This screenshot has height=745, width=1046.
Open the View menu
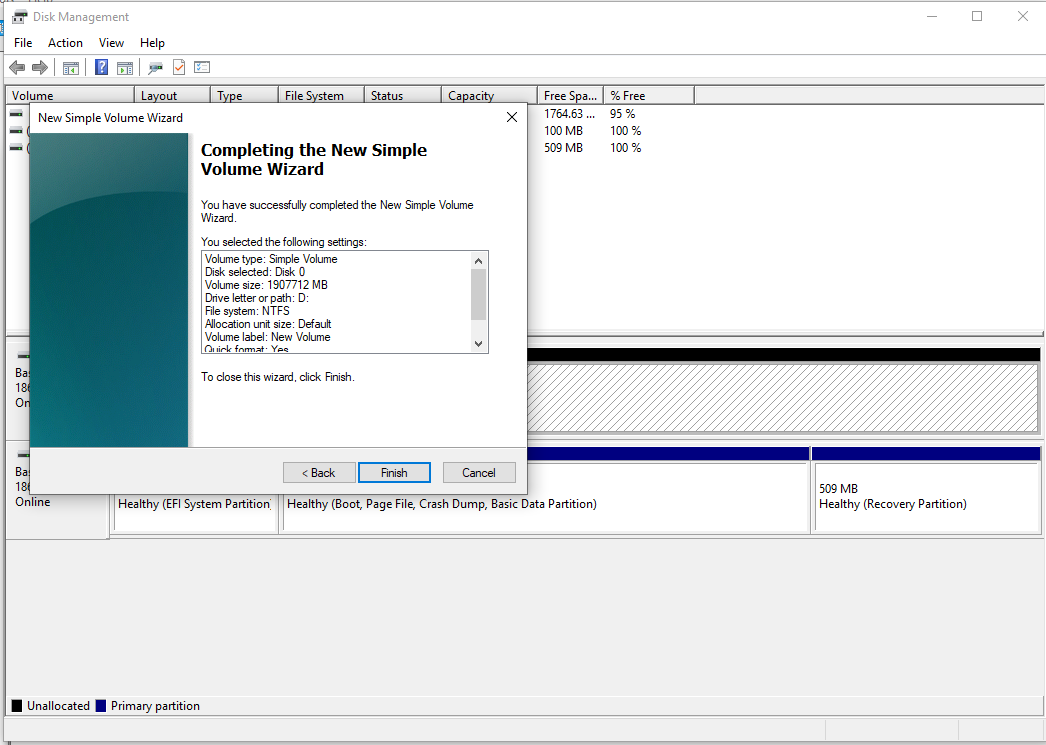tap(111, 42)
